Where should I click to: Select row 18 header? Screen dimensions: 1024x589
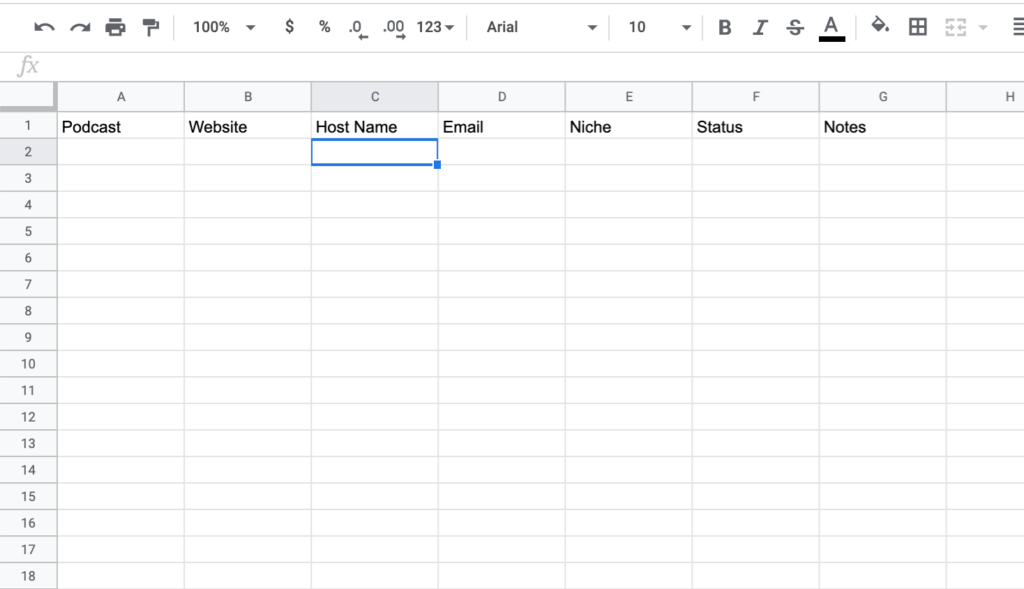tap(28, 576)
